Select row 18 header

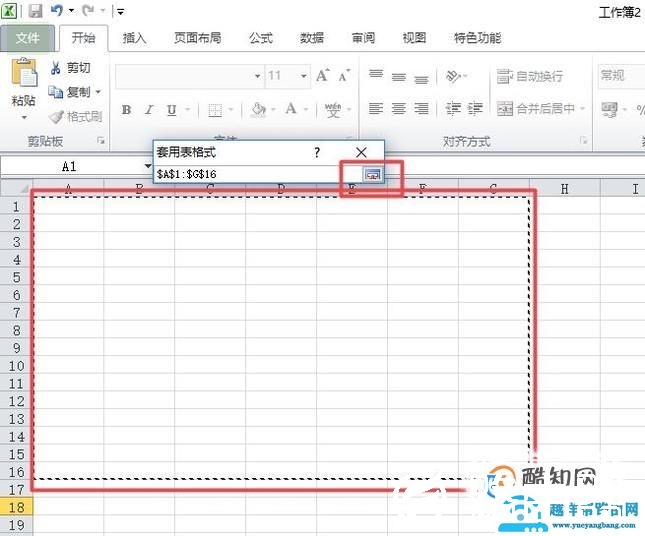(x=16, y=507)
